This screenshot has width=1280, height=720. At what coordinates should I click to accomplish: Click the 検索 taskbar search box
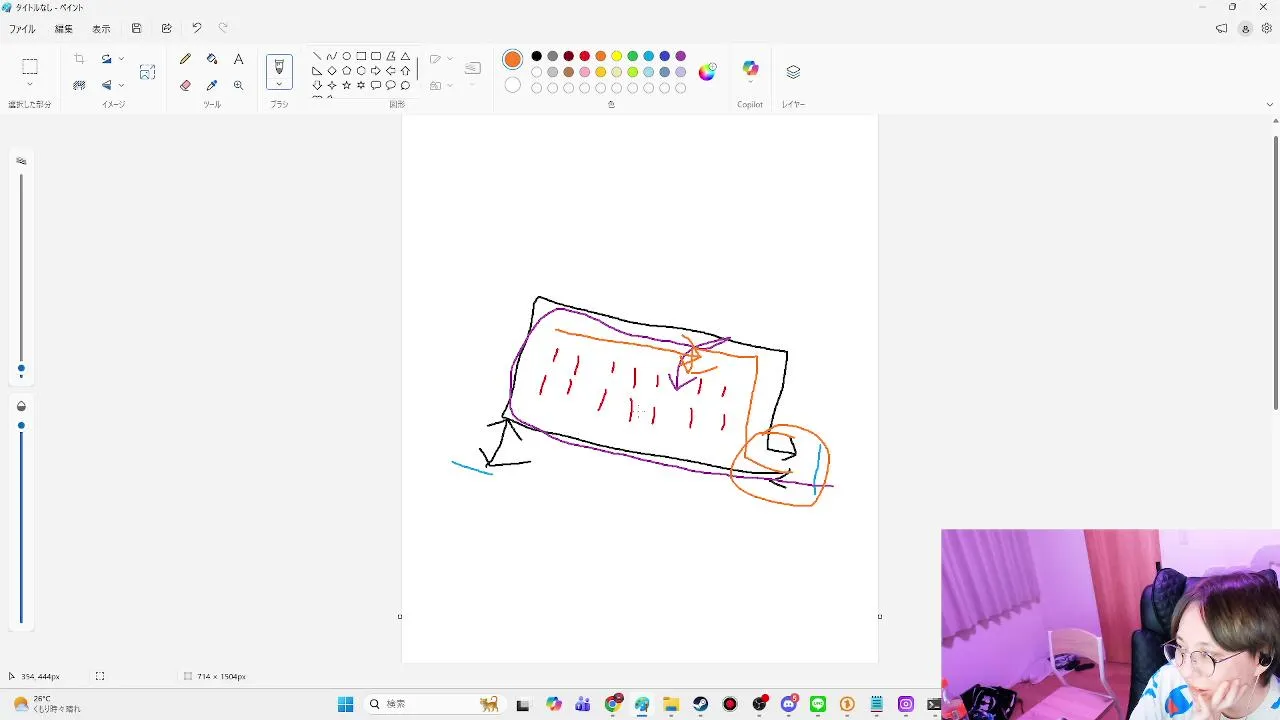pyautogui.click(x=435, y=704)
